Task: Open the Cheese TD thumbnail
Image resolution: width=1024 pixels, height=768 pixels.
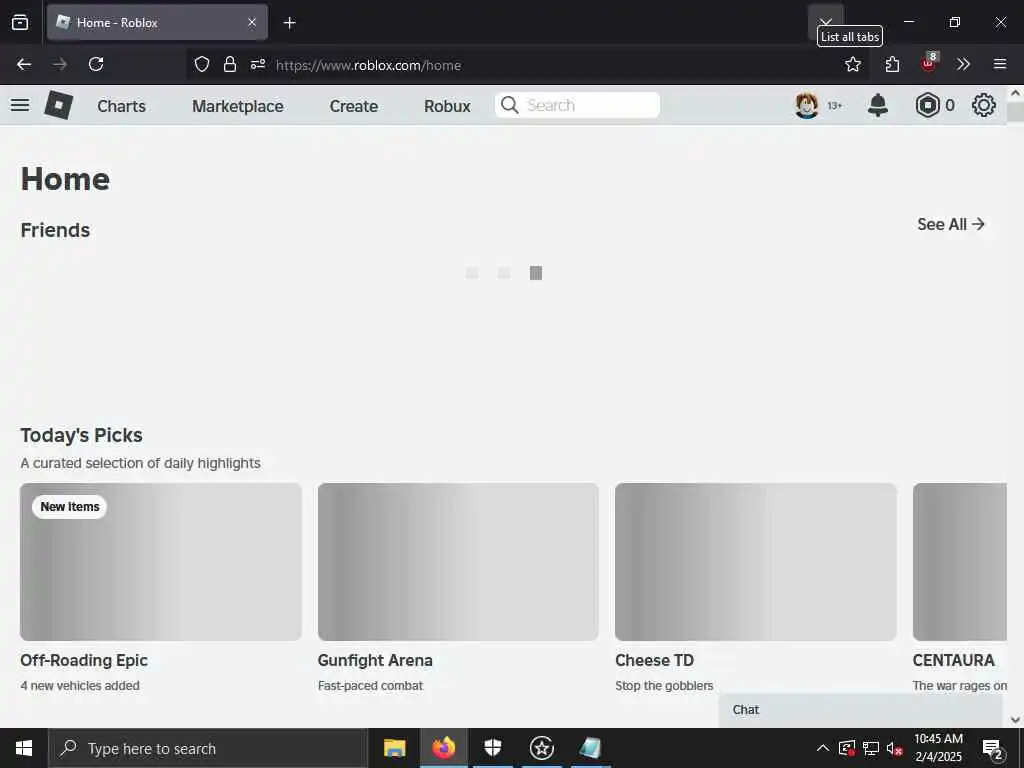Action: (756, 562)
